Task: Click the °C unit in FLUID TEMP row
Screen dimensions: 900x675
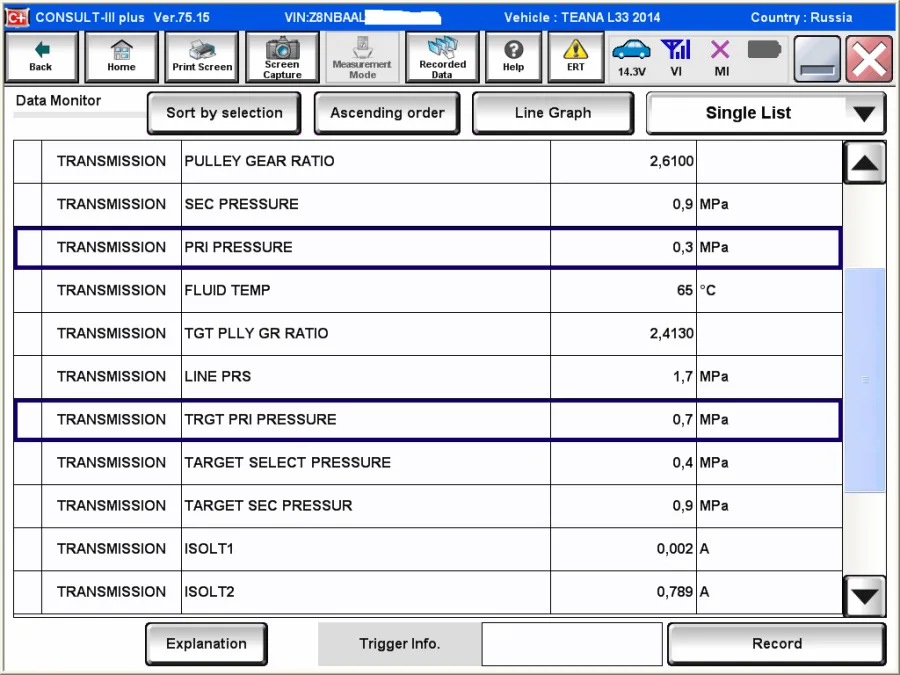Action: (708, 290)
